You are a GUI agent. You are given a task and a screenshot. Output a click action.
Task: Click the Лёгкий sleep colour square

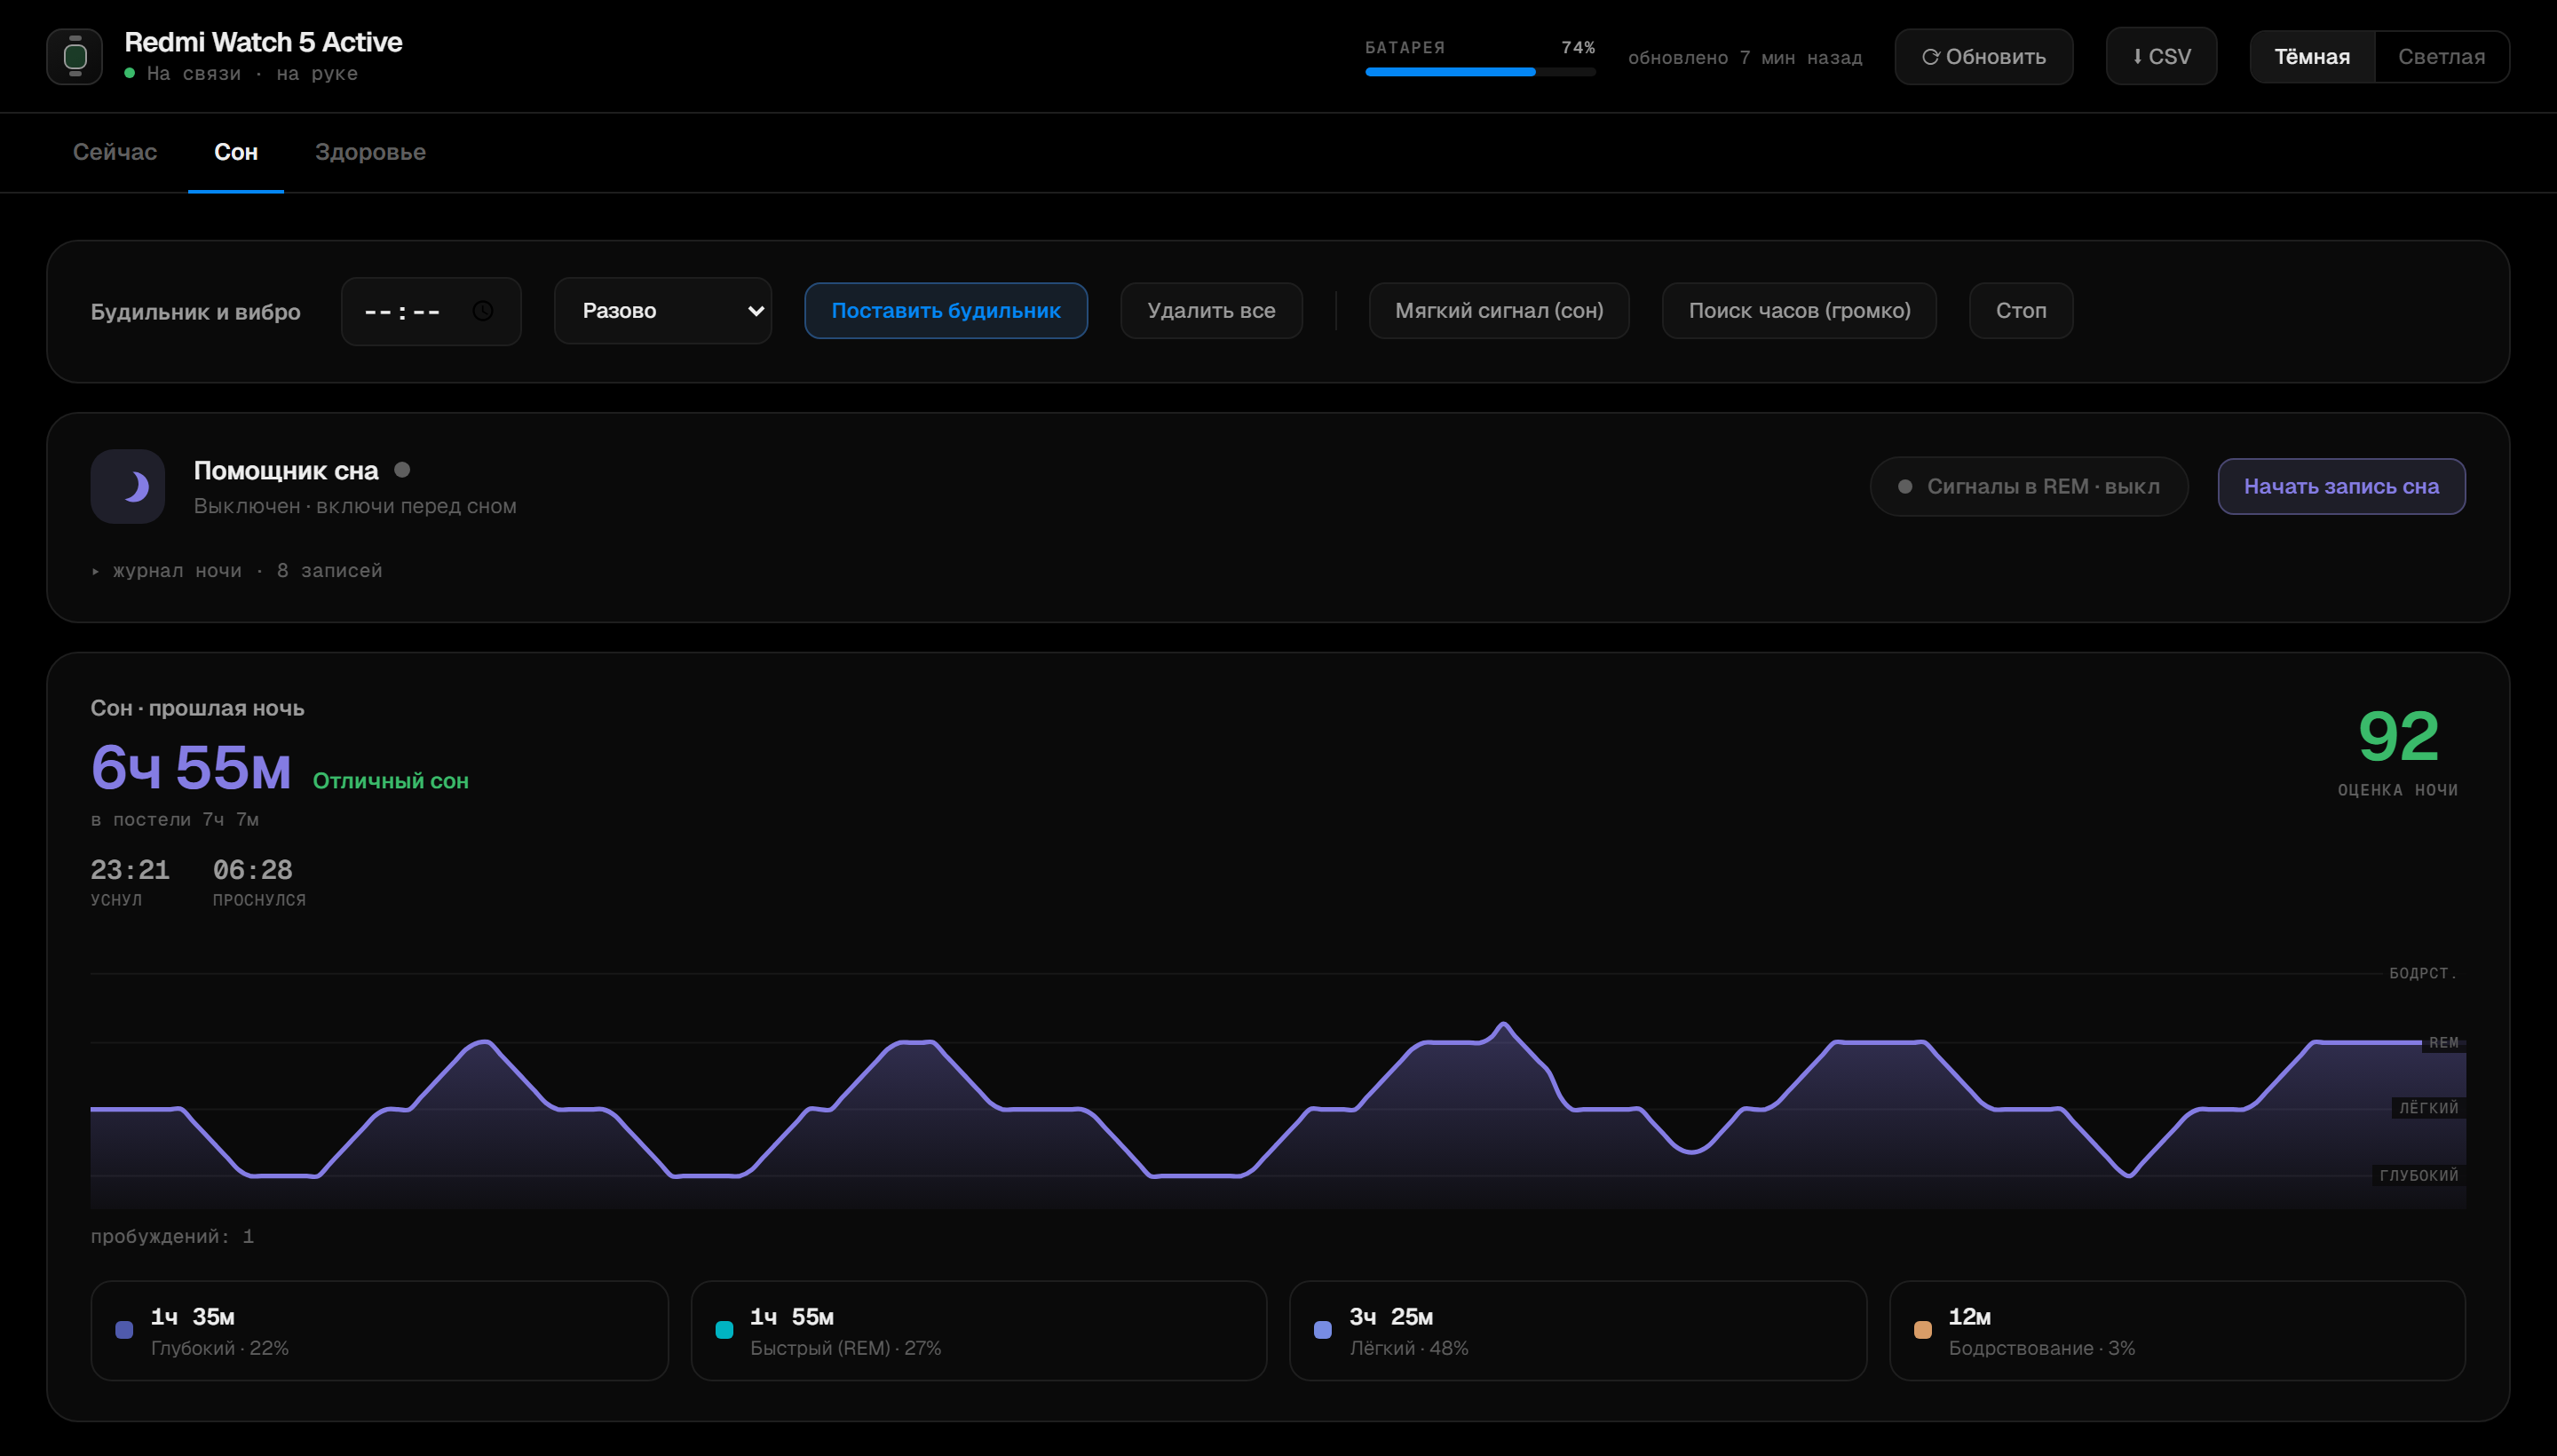click(x=1323, y=1330)
